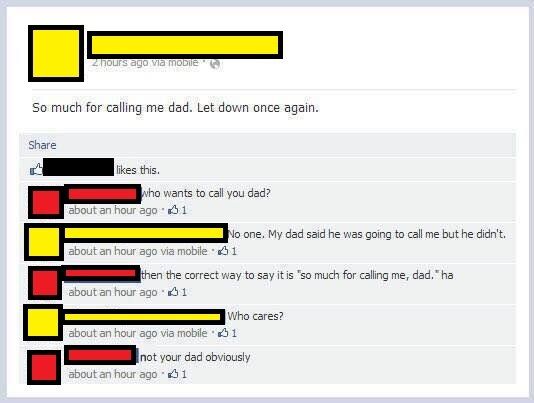Open yellow avatar beside 'Who cares?' comment
Screen dimensions: 534x403
click(x=43, y=322)
